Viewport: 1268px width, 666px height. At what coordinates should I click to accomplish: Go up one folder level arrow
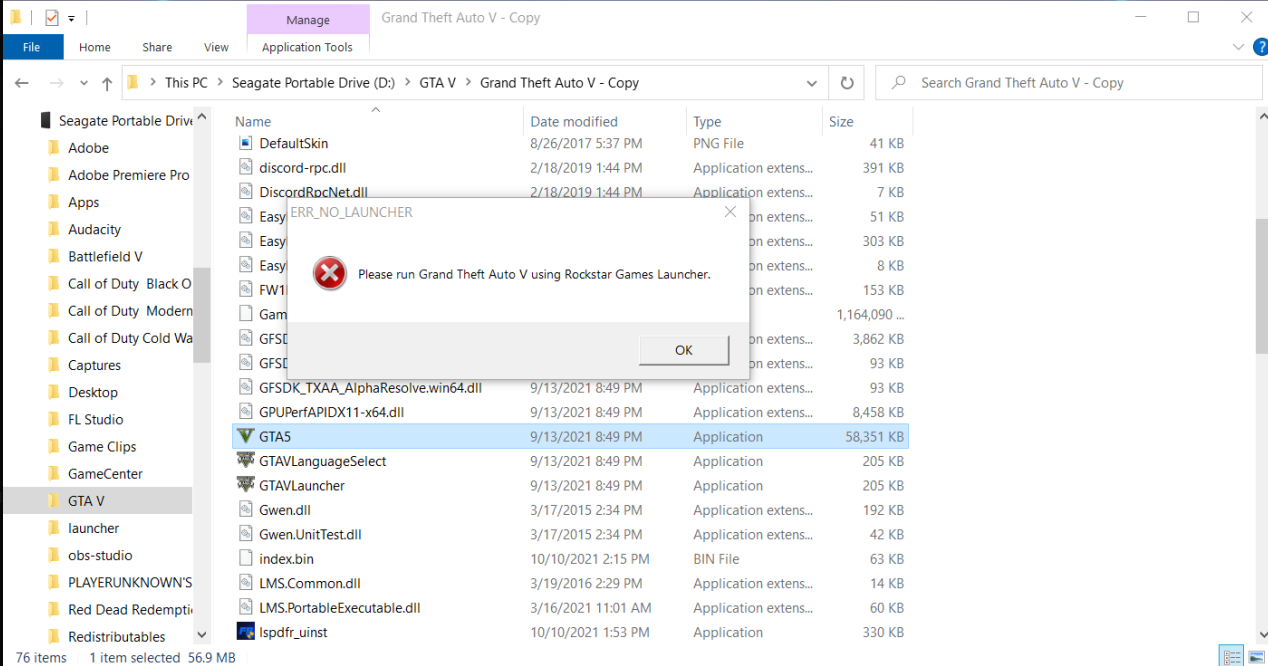click(x=107, y=83)
